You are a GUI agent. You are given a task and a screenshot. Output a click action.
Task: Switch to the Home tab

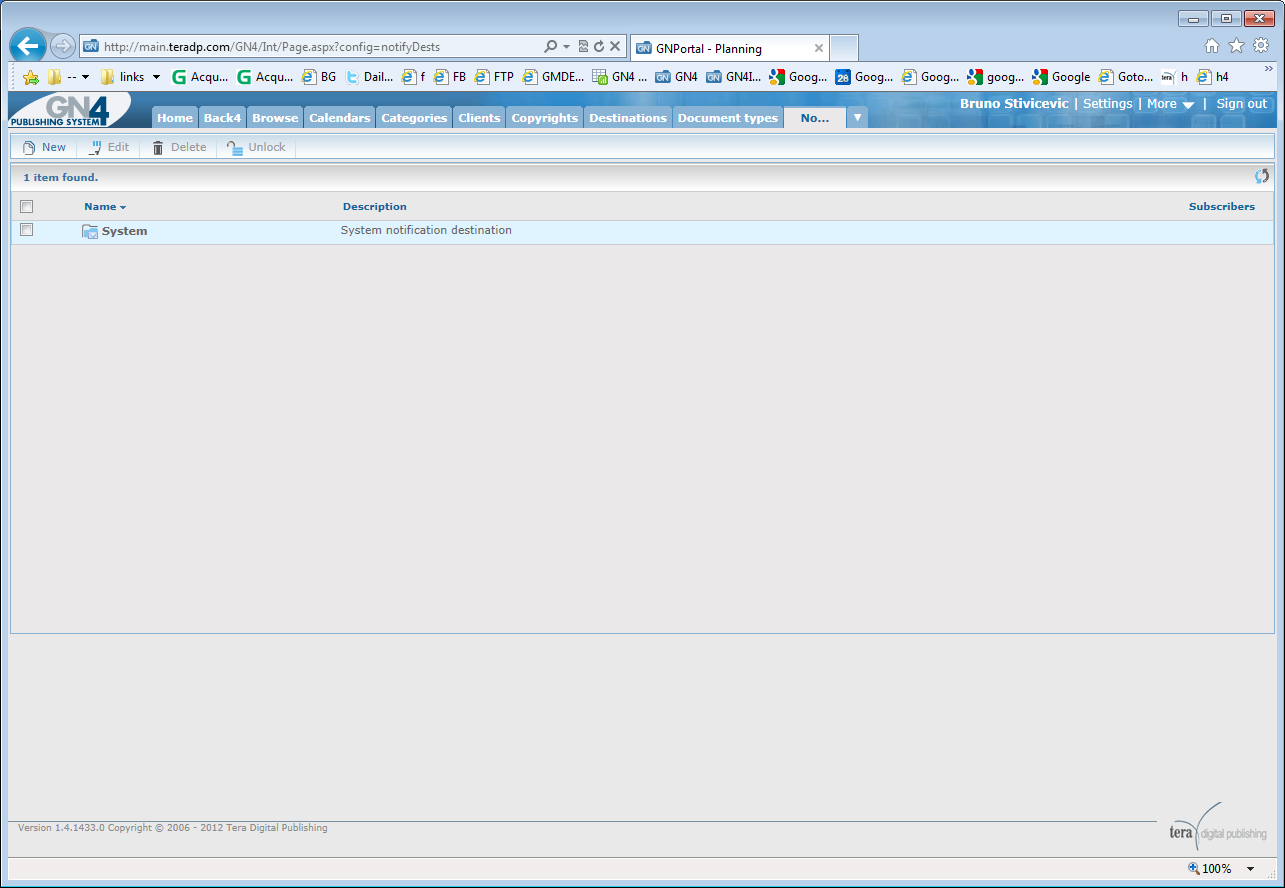(x=175, y=117)
